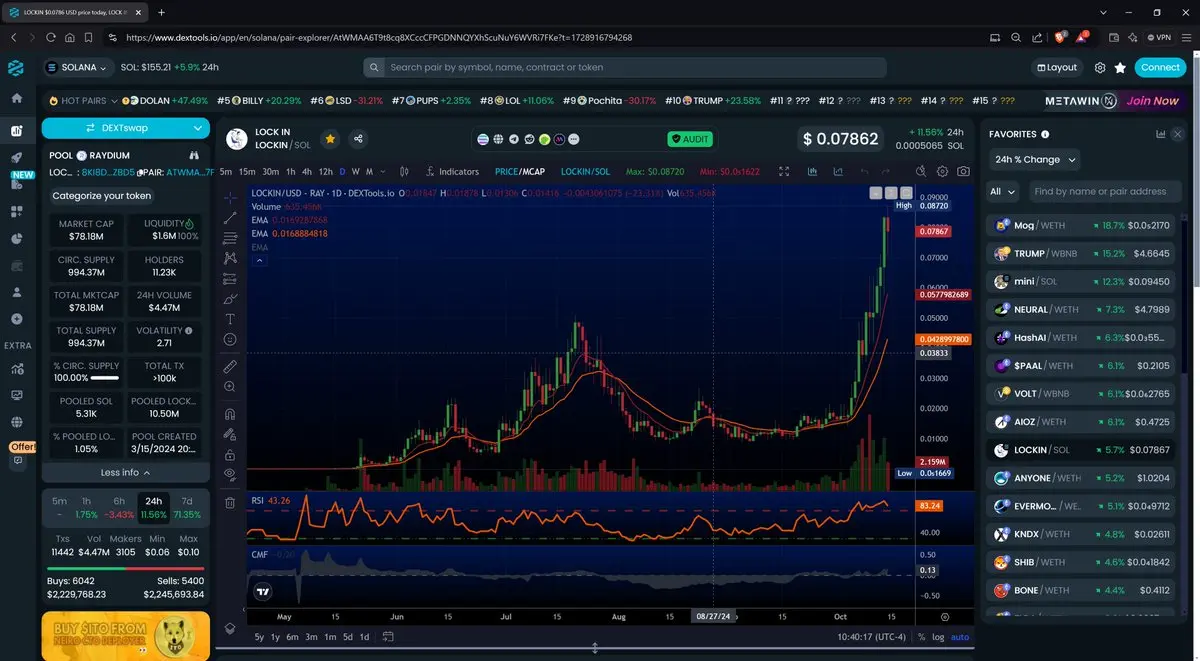Image resolution: width=1200 pixels, height=661 pixels.
Task: Expand the HOT PAIRS dropdown
Action: click(x=82, y=101)
